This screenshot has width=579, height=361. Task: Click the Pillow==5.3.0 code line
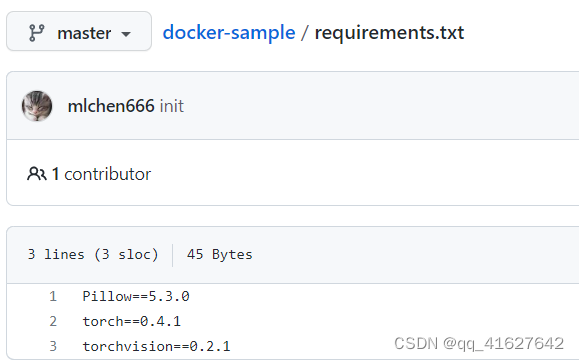136,296
